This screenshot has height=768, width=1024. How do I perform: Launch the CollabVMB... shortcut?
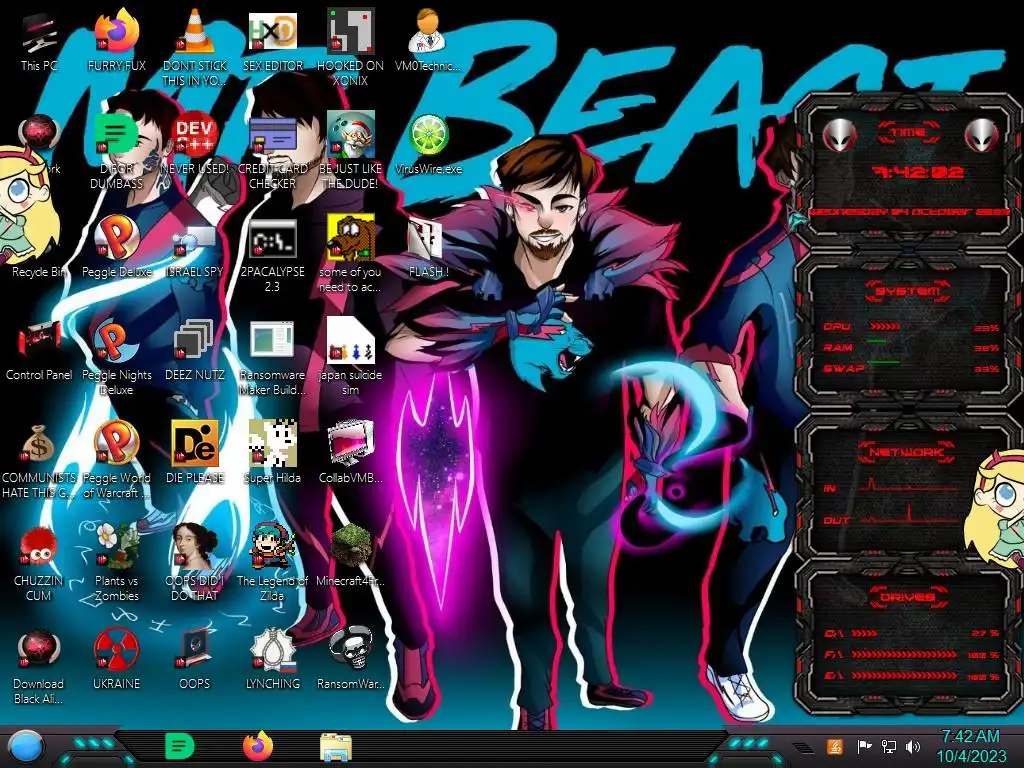point(350,453)
